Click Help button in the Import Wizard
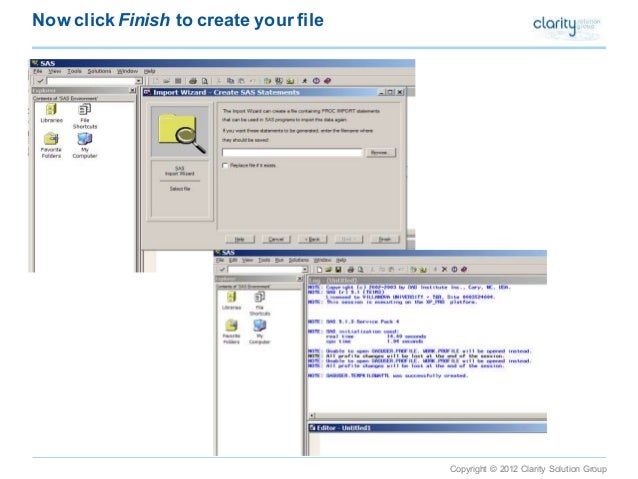The width and height of the screenshot is (638, 479). [x=240, y=239]
